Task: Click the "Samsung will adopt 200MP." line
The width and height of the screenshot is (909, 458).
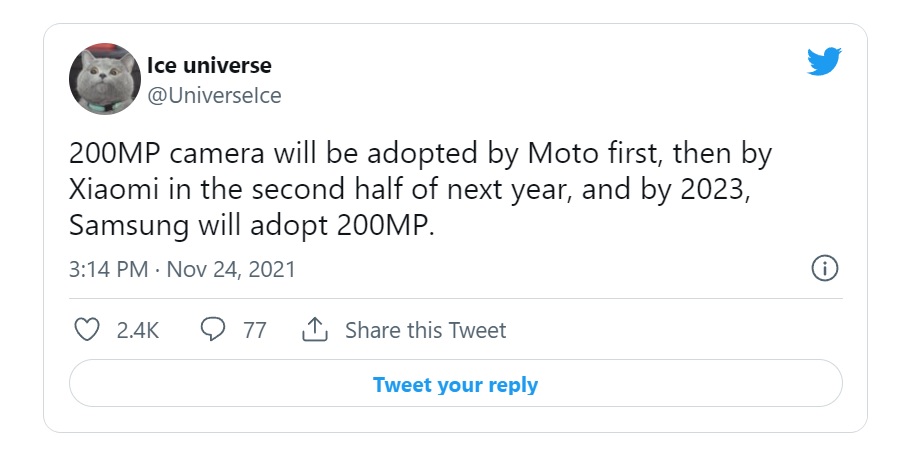Action: coord(252,225)
